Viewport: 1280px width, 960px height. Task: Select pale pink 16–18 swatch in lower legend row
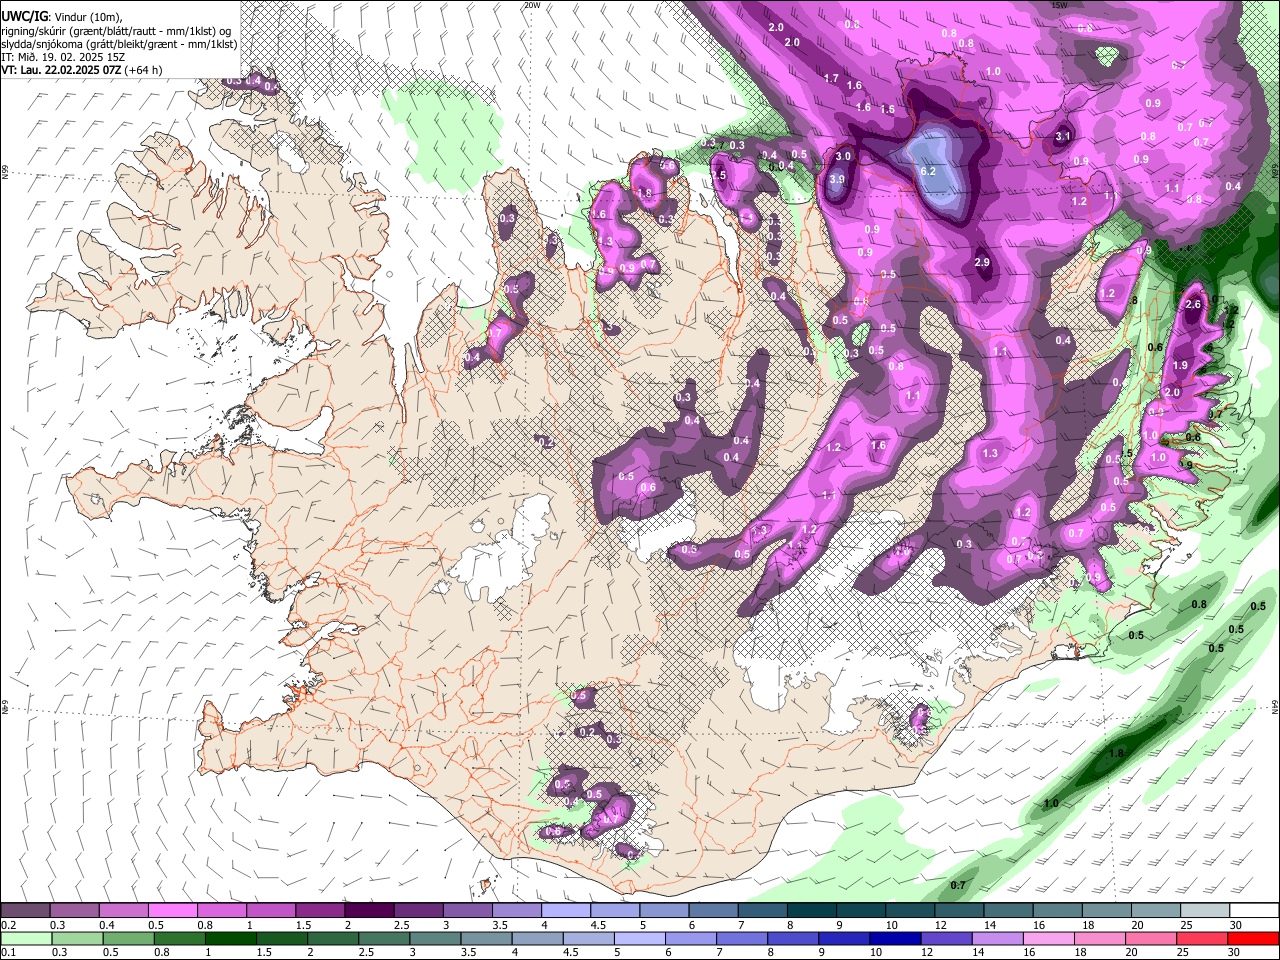[x=1048, y=938]
